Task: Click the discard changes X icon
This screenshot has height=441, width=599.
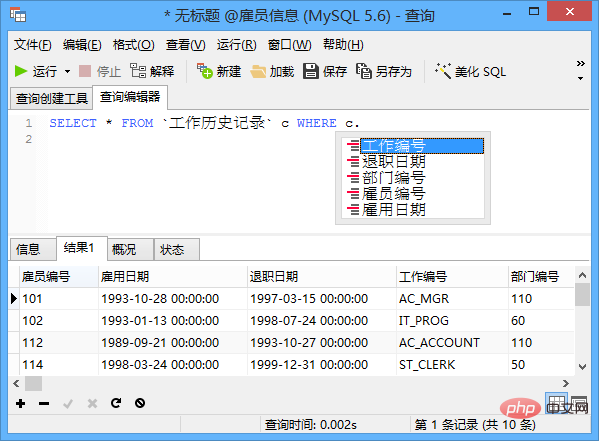Action: tap(92, 403)
